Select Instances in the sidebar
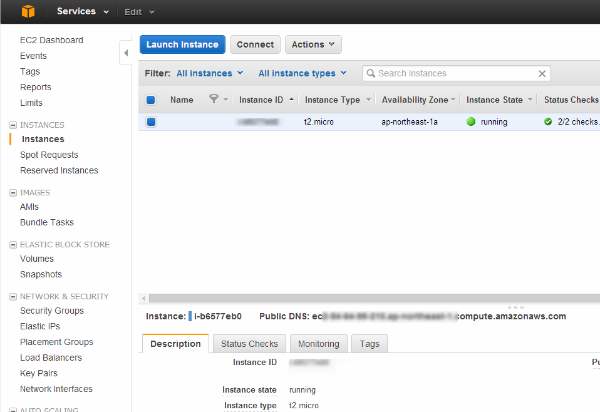600x412 pixels. [43, 139]
